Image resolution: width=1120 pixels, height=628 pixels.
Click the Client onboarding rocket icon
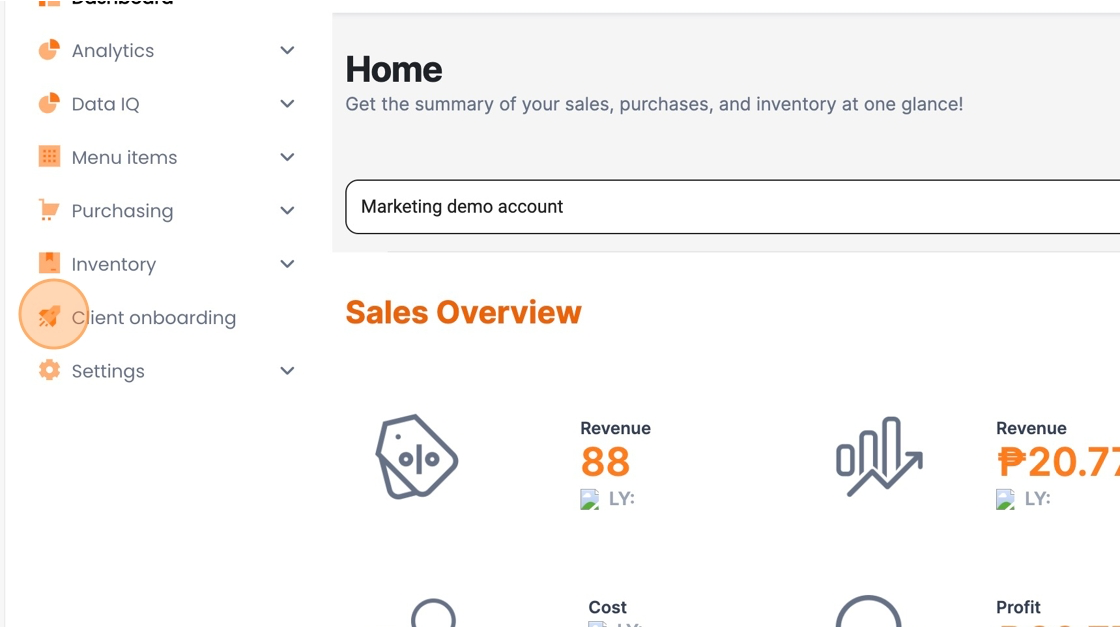click(49, 316)
